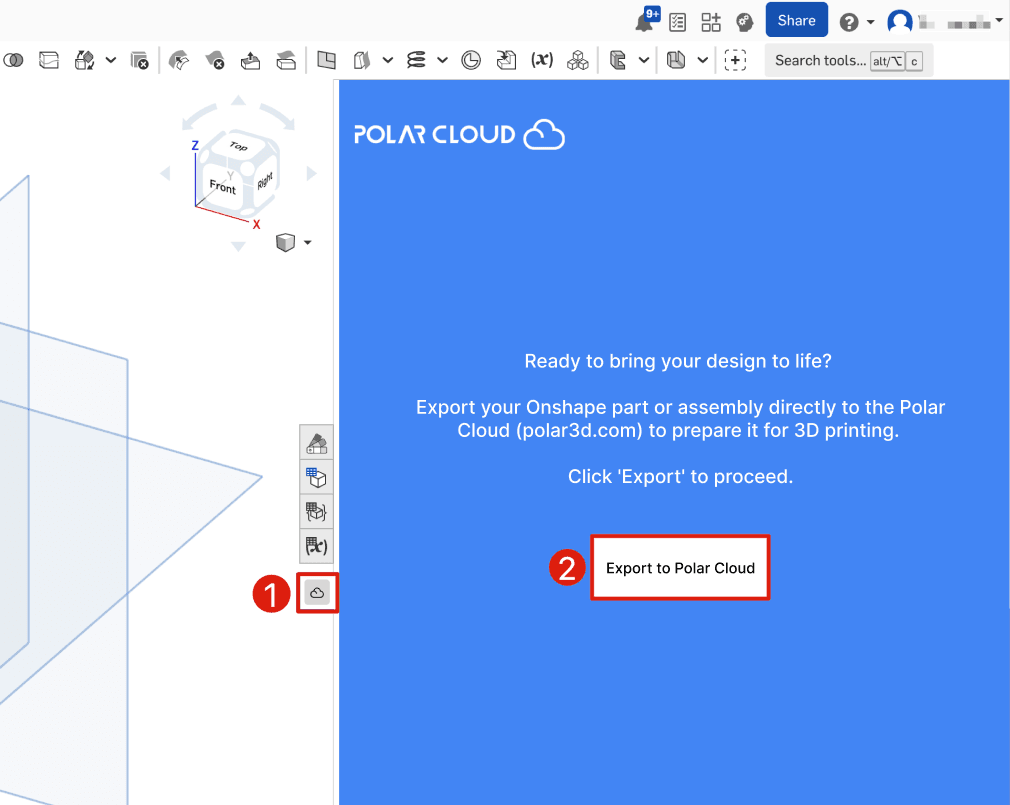Rotate view using the view cube's right arrow
Image resolution: width=1010 pixels, height=805 pixels.
pos(311,174)
